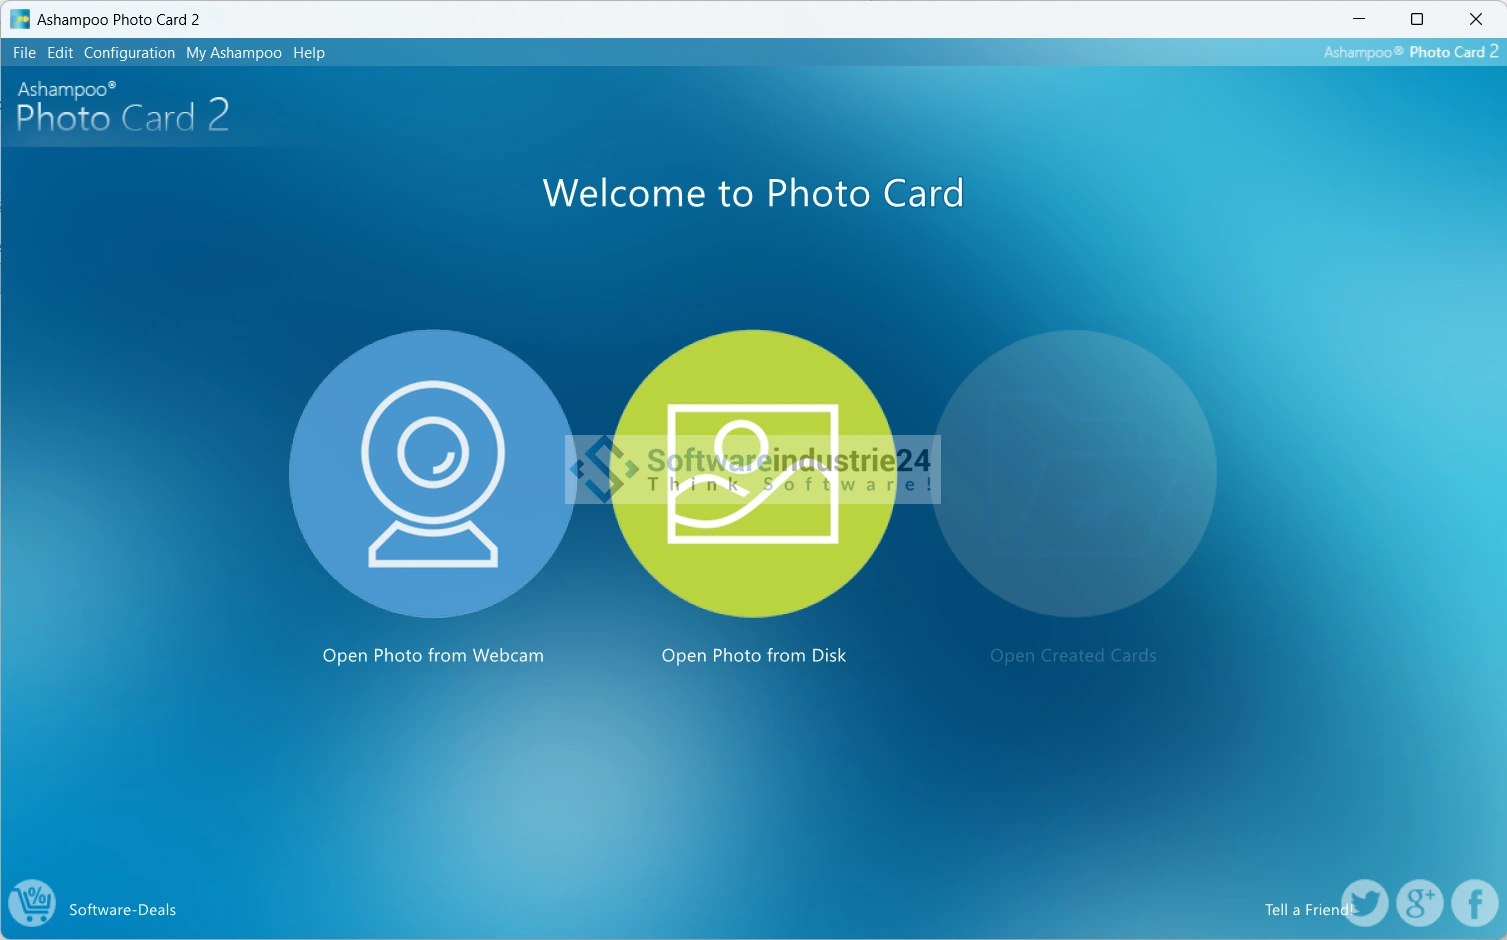Click the webcam circle icon

coord(433,473)
